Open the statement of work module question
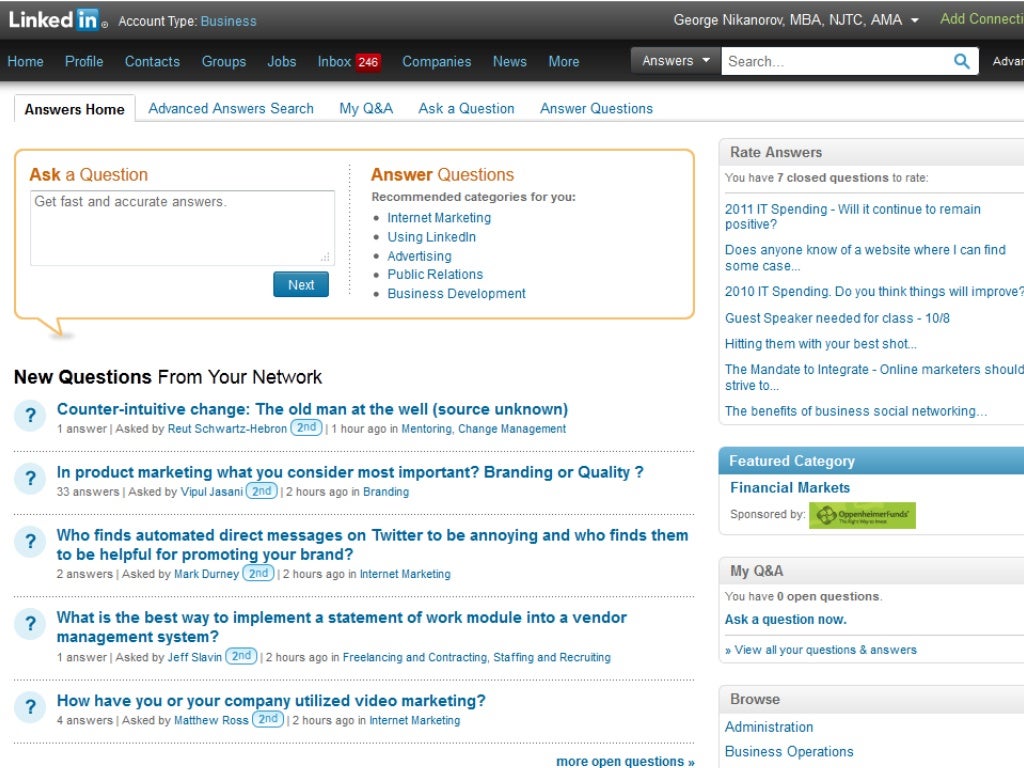1024x768 pixels. point(342,627)
